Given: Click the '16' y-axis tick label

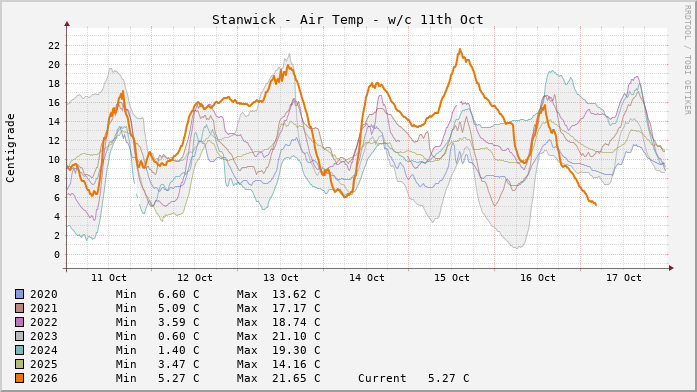Looking at the screenshot, I should [x=54, y=103].
